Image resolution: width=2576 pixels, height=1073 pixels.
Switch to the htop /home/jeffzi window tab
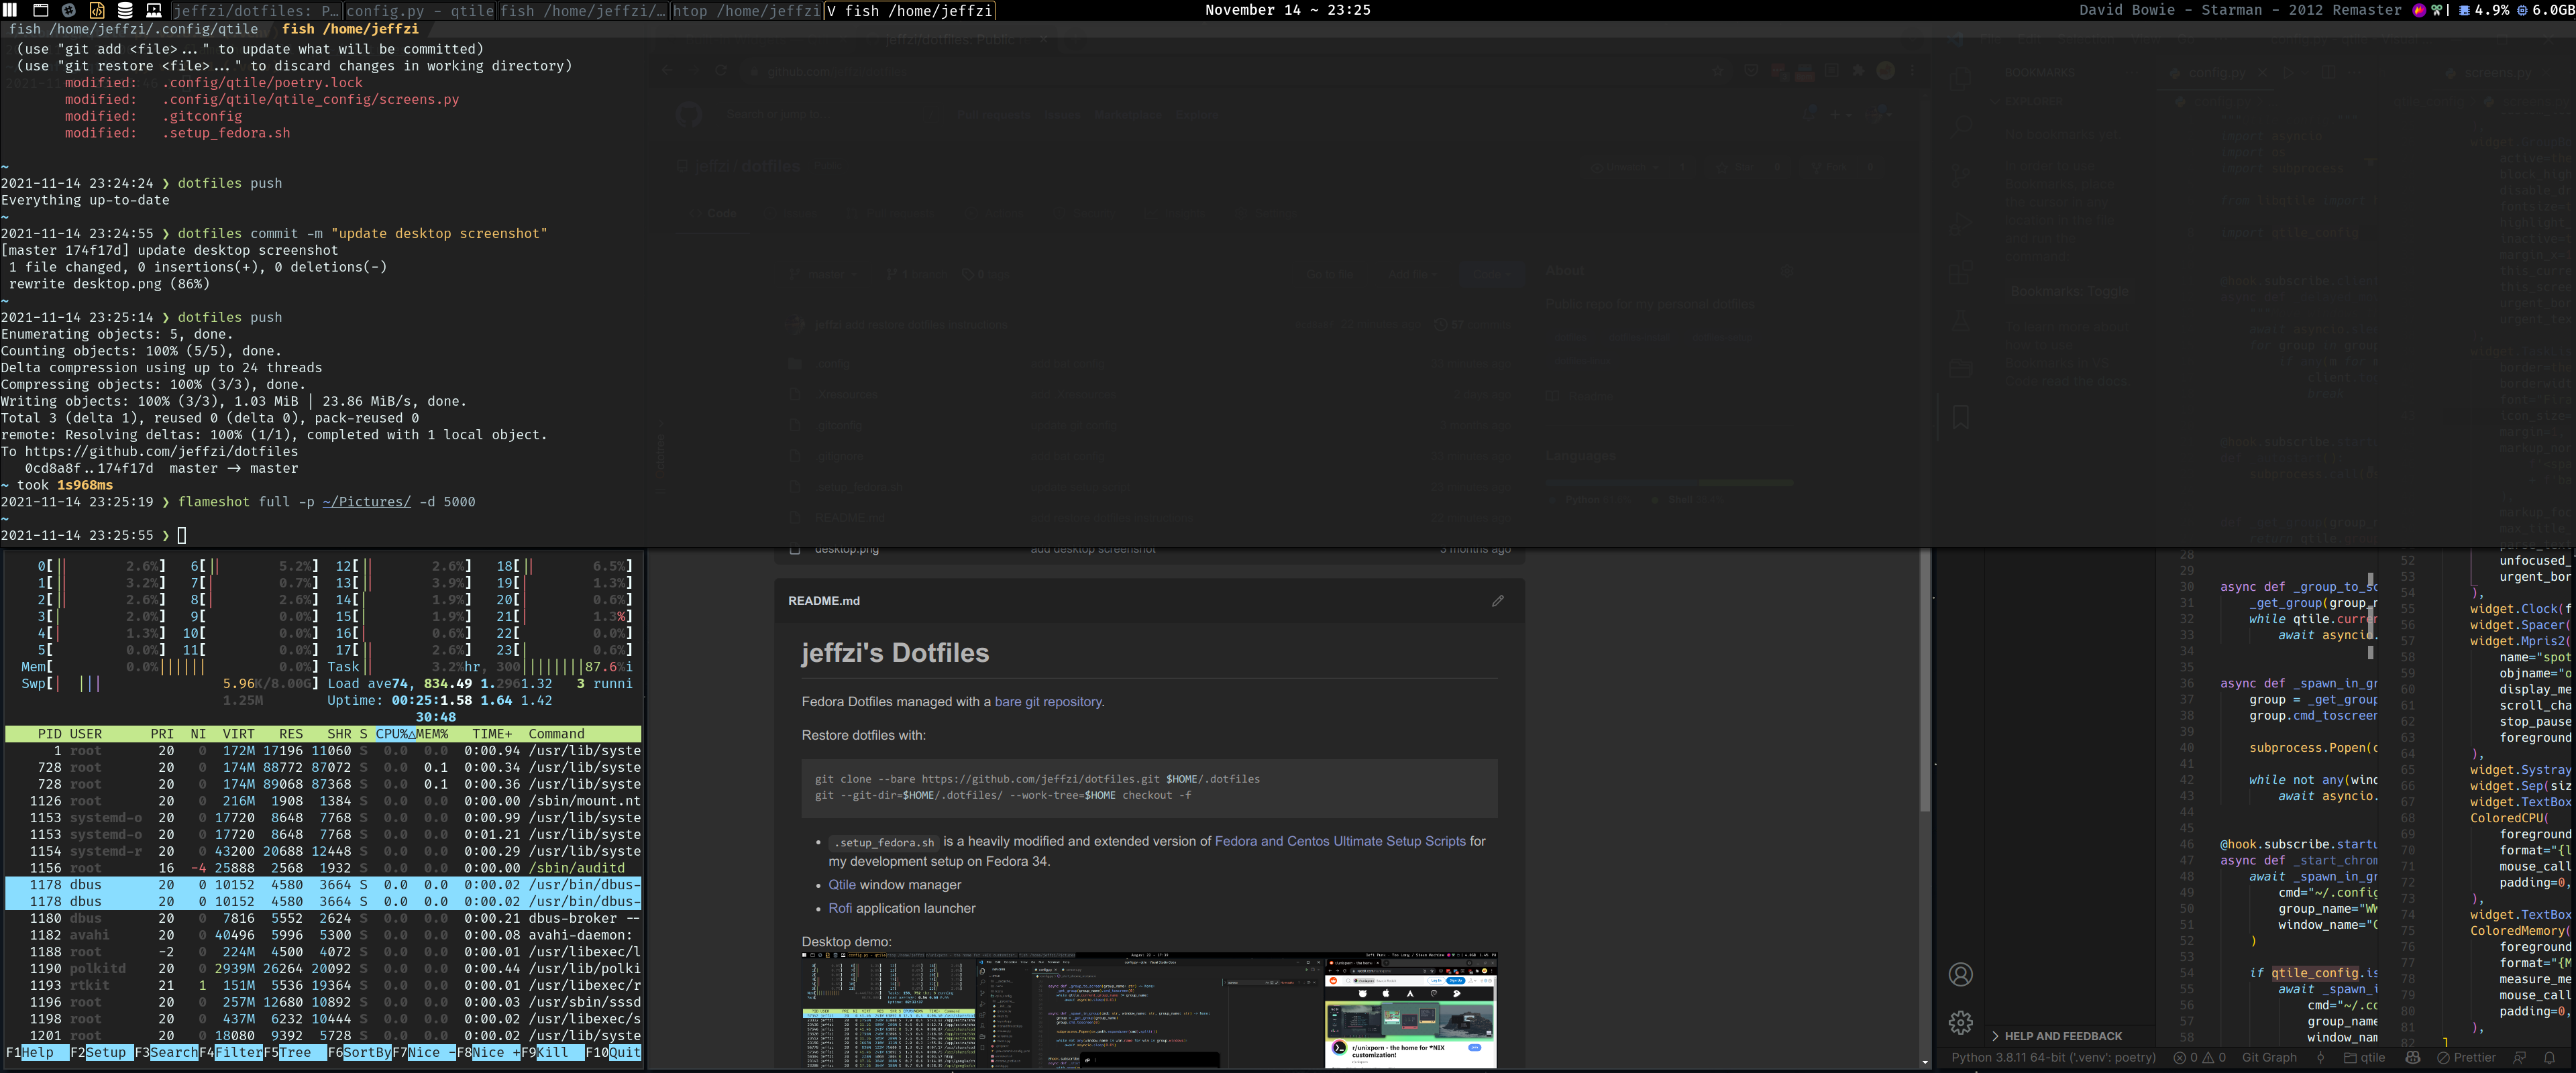tap(746, 10)
